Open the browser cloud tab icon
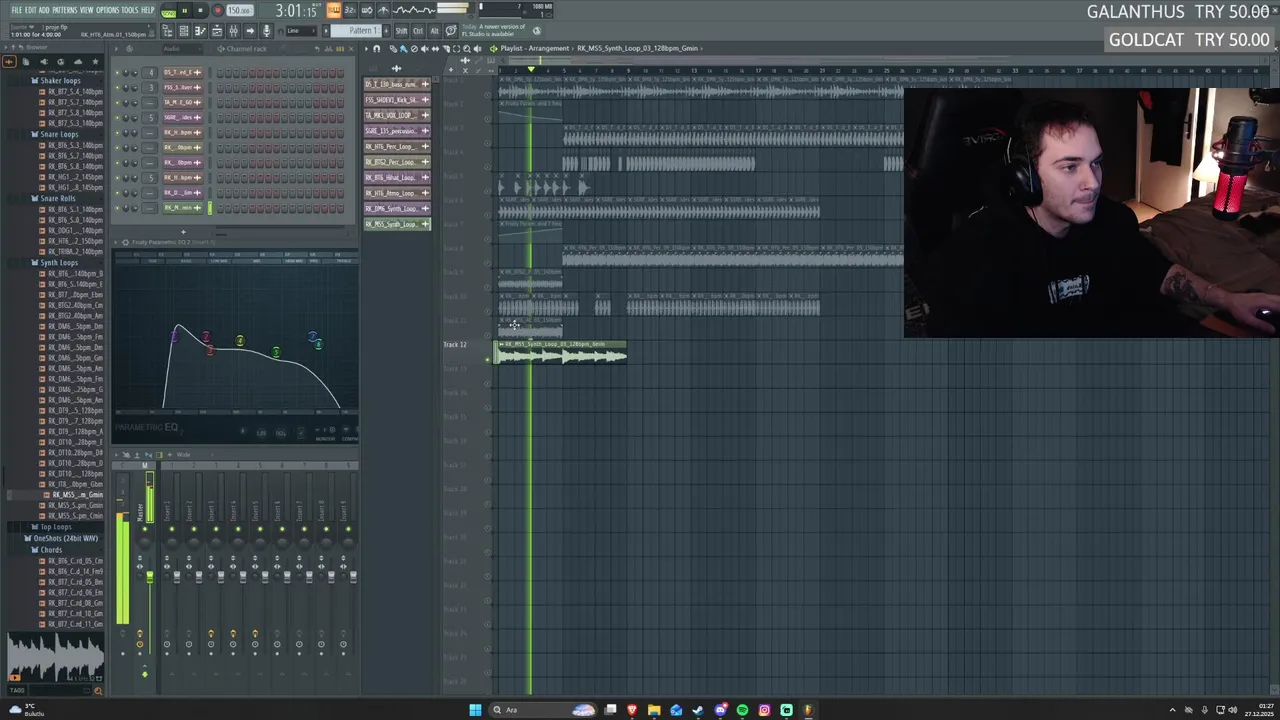This screenshot has height=720, width=1280. coord(78,61)
